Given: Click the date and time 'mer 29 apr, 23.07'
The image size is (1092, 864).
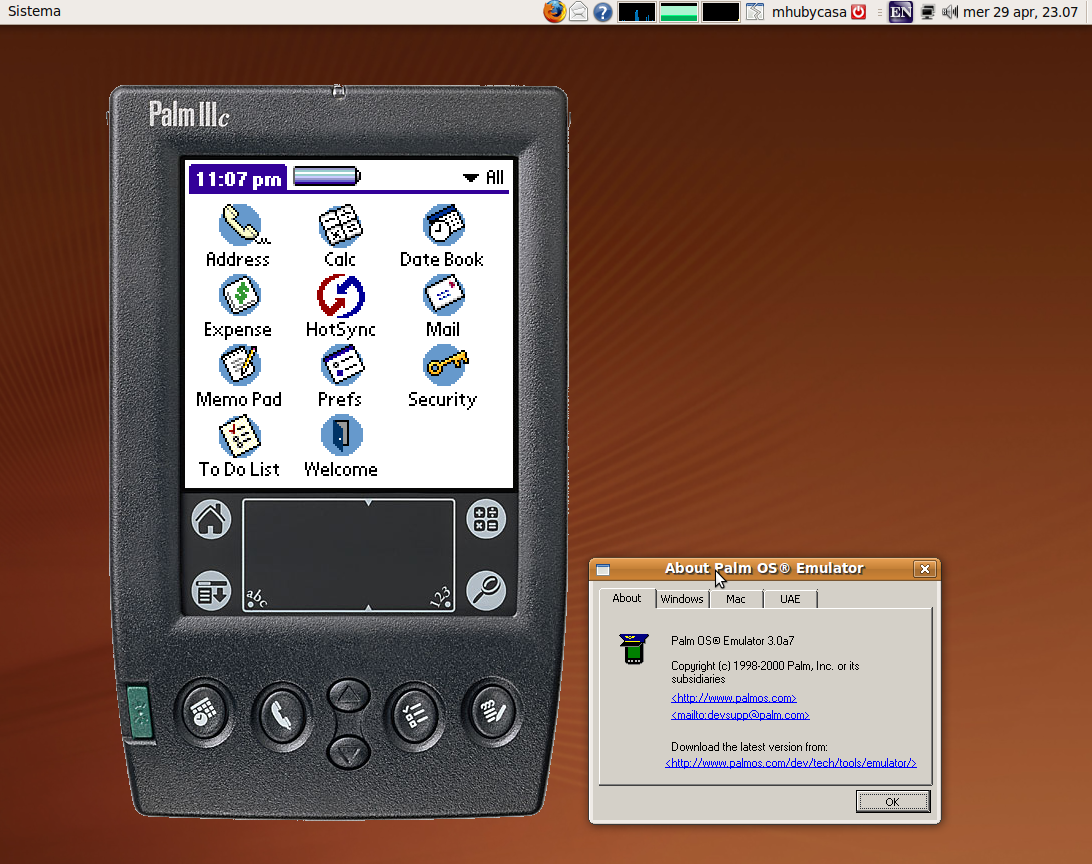Looking at the screenshot, I should click(x=1020, y=12).
